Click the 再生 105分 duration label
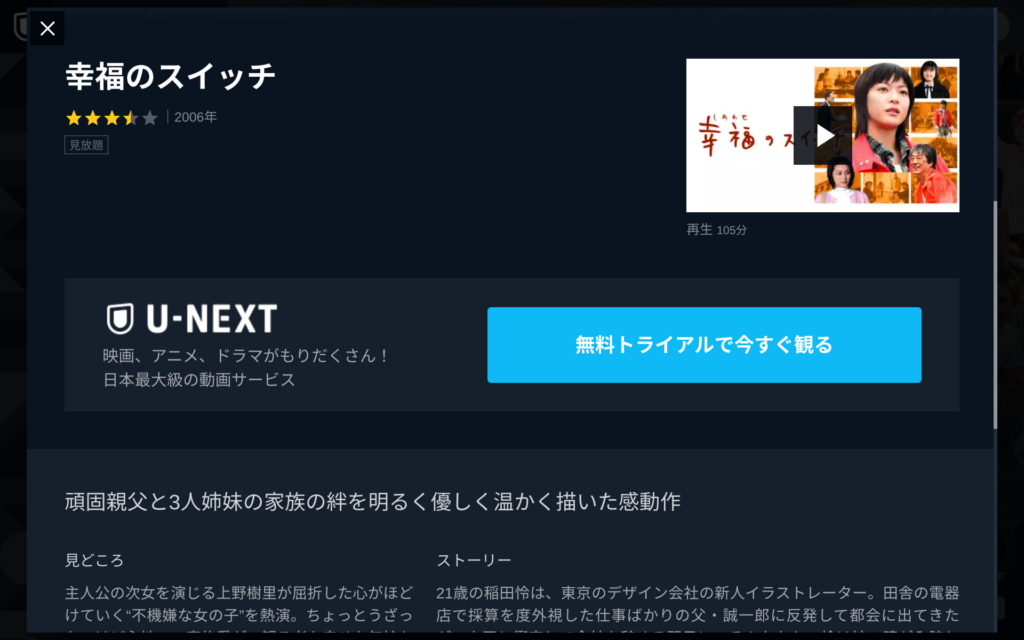The width and height of the screenshot is (1024, 640). pyautogui.click(x=716, y=230)
